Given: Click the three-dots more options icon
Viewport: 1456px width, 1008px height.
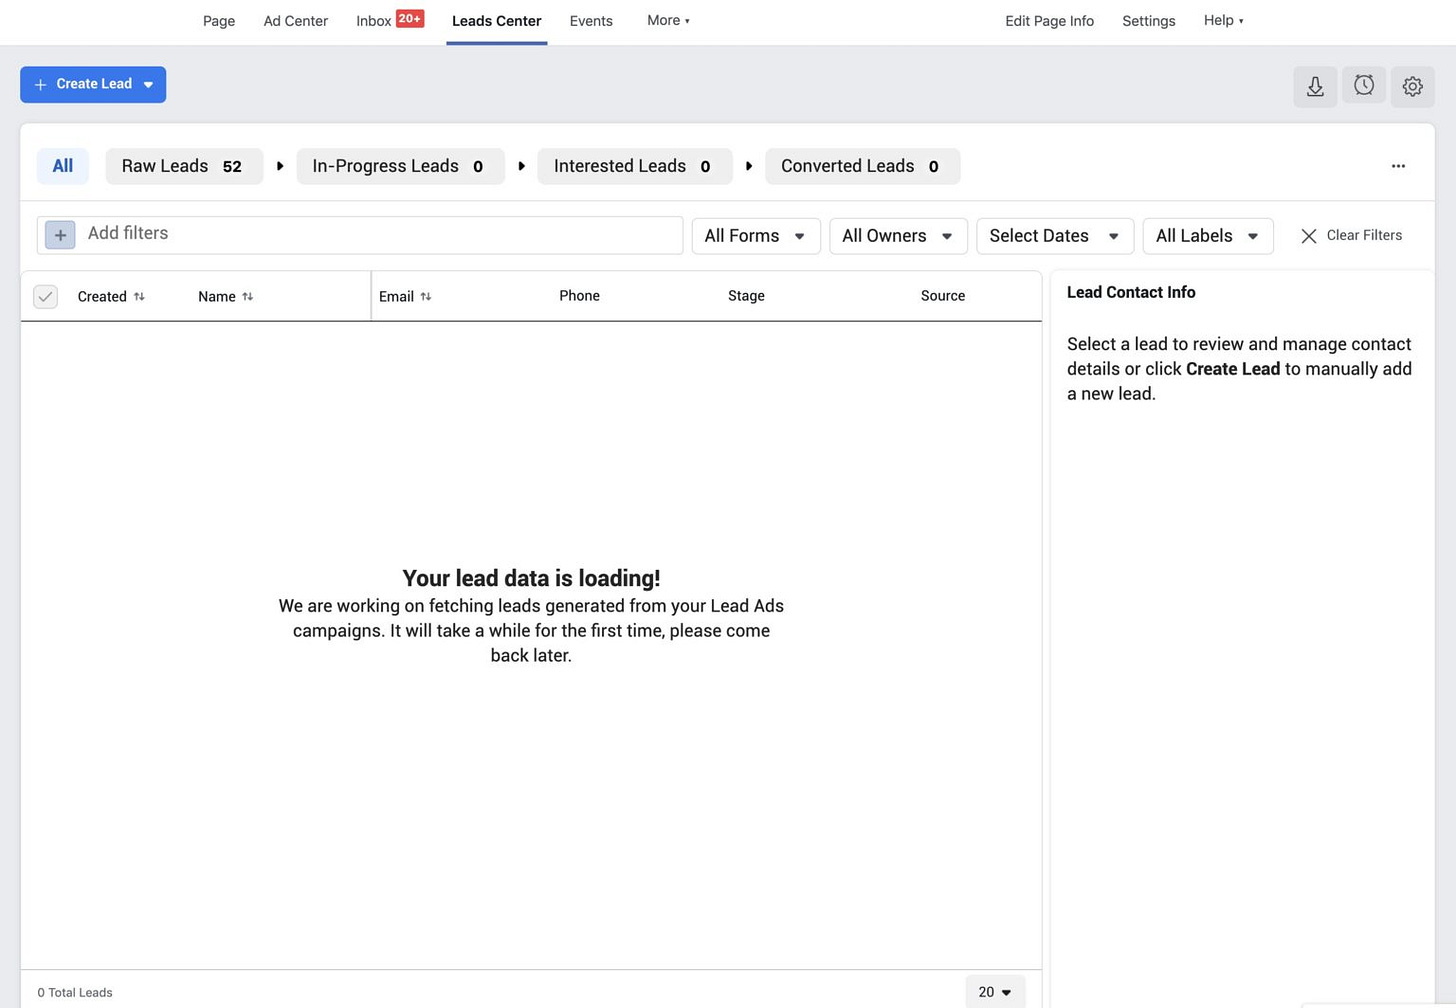Looking at the screenshot, I should (x=1397, y=166).
